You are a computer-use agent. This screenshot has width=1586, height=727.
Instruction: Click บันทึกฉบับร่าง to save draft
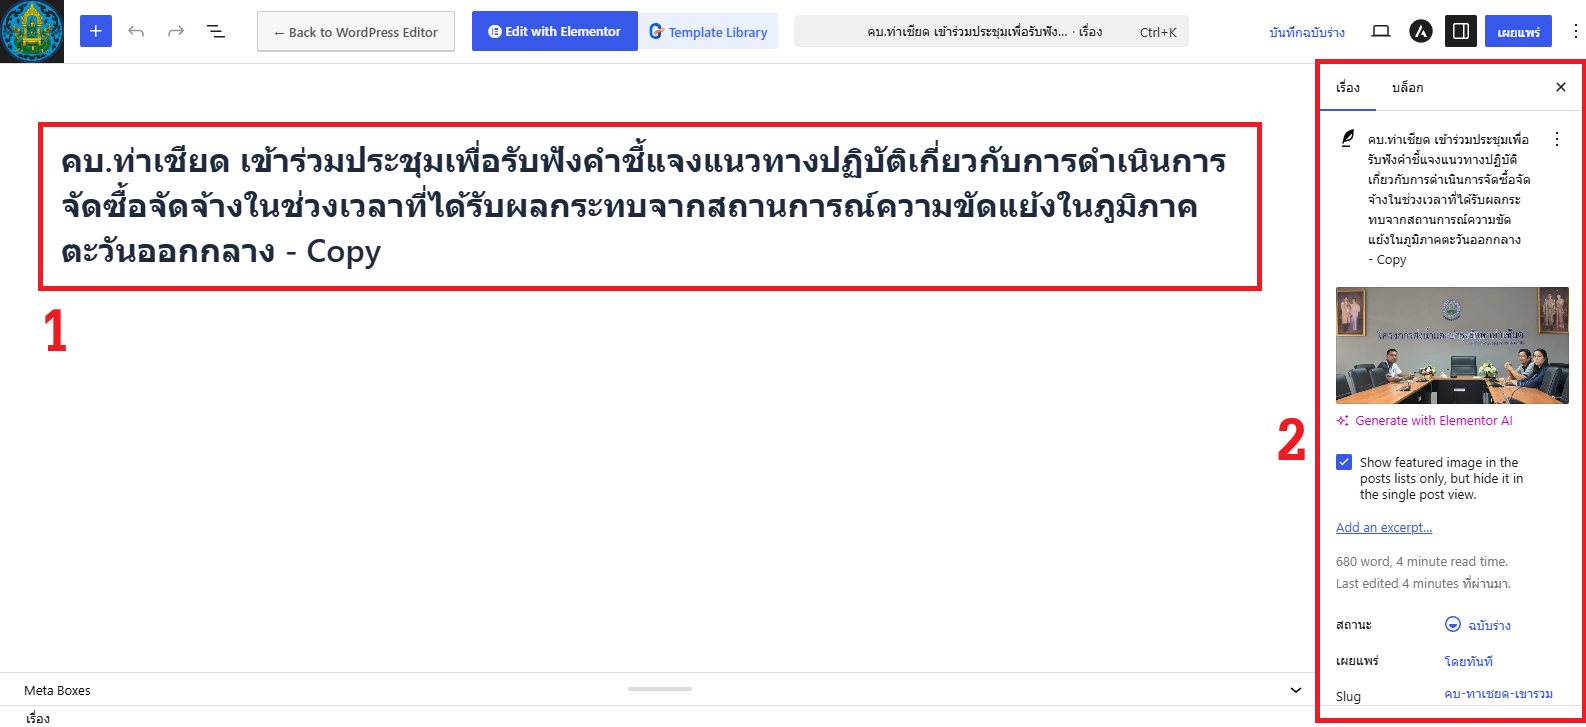click(x=1307, y=32)
